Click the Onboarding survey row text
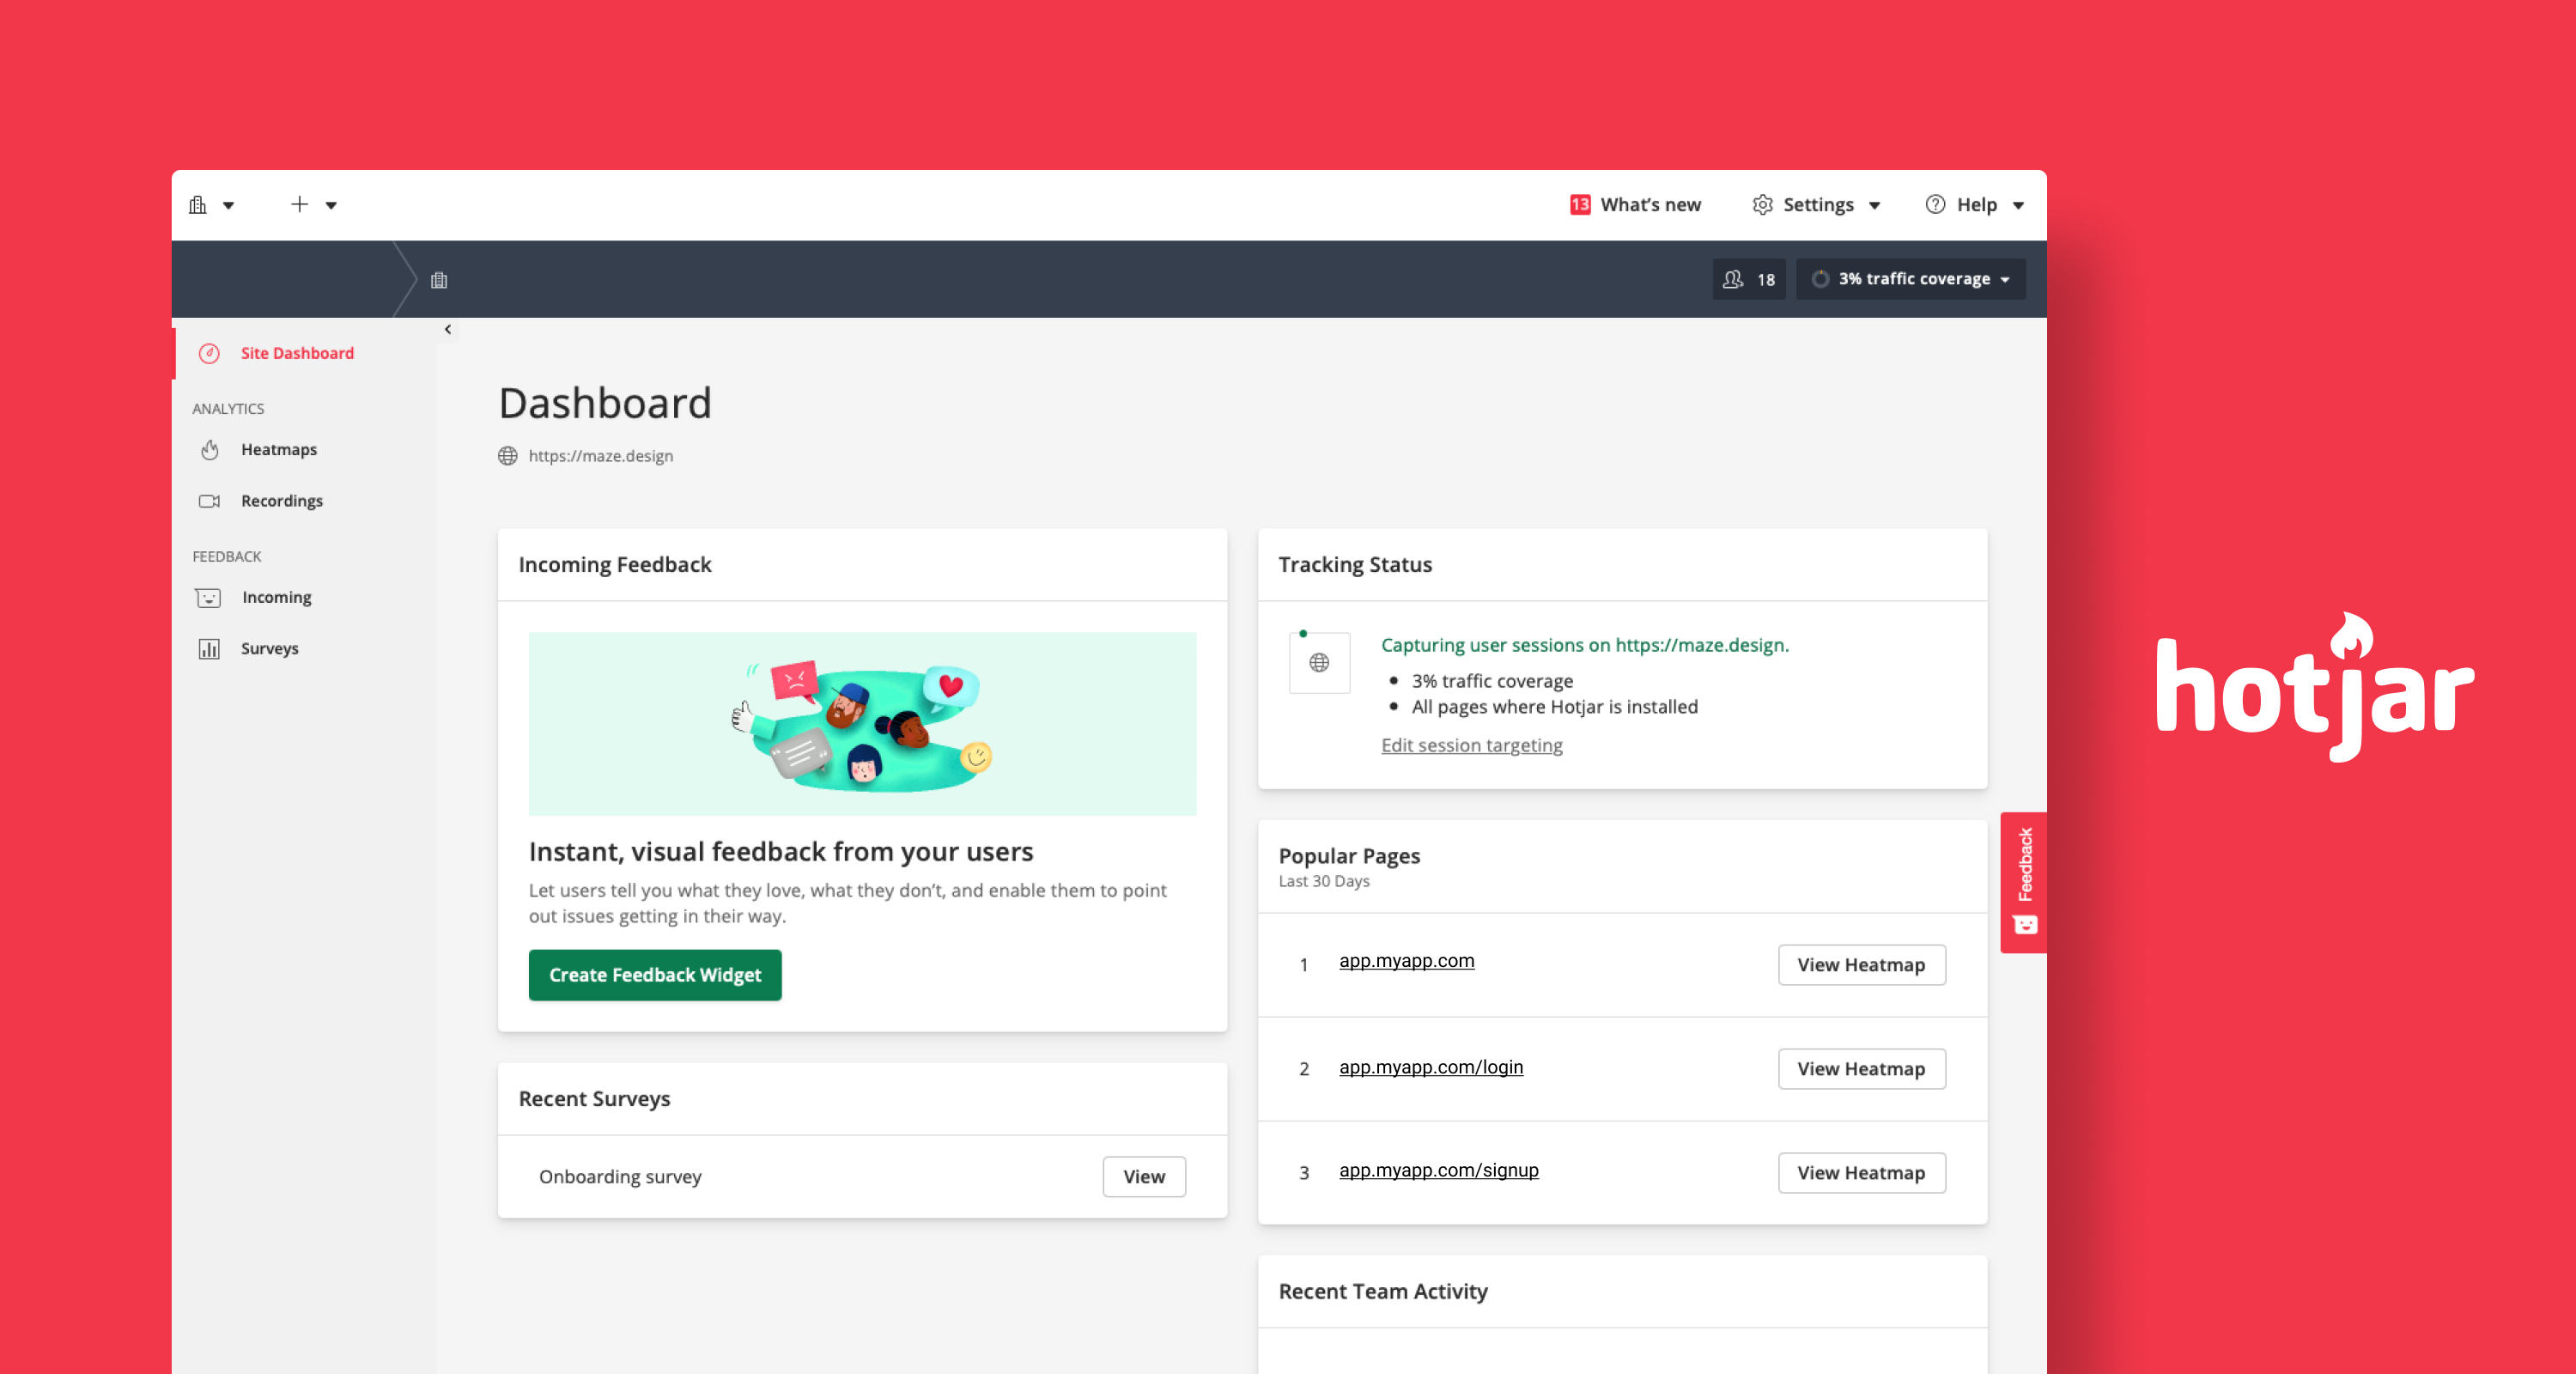The height and width of the screenshot is (1374, 2576). [620, 1177]
